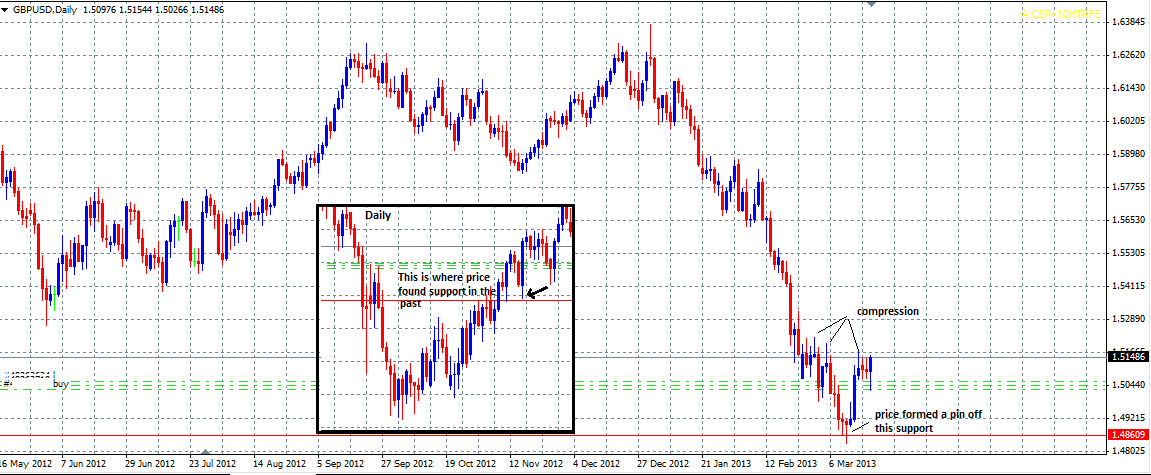
Task: Click the 1.57755 price axis label
Action: coord(1127,187)
